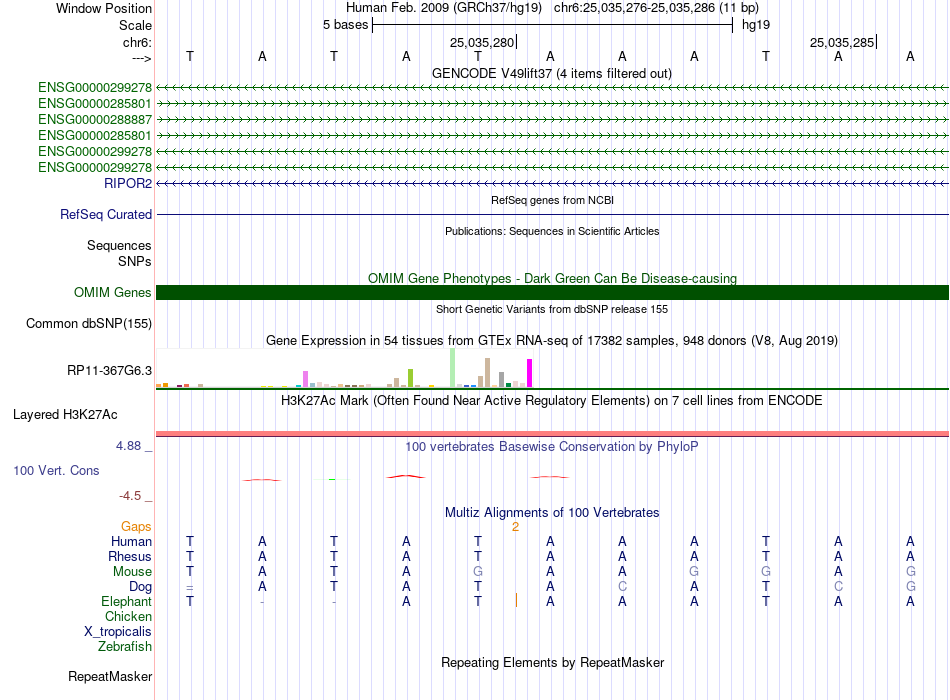
Task: Click the = symbol in Dog row
Action: (x=190, y=587)
